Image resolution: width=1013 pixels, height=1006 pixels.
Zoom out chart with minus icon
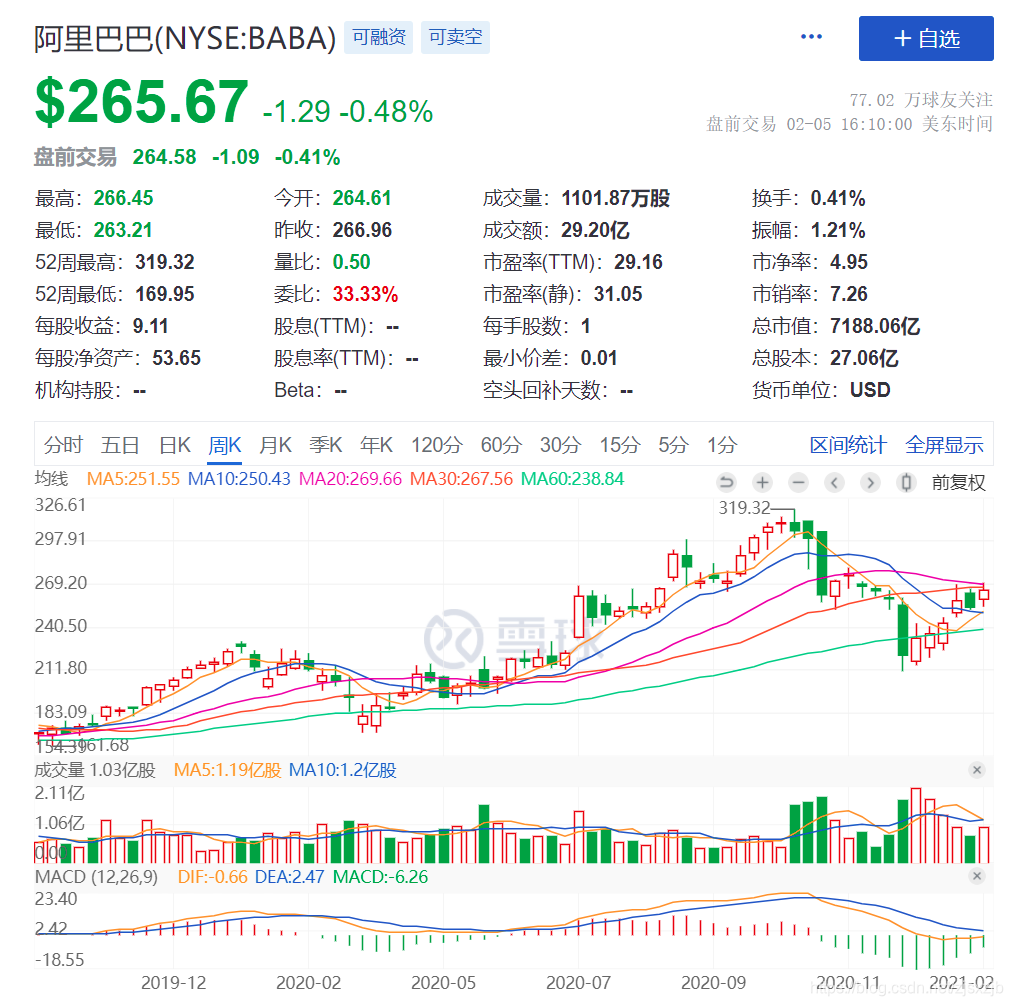799,482
